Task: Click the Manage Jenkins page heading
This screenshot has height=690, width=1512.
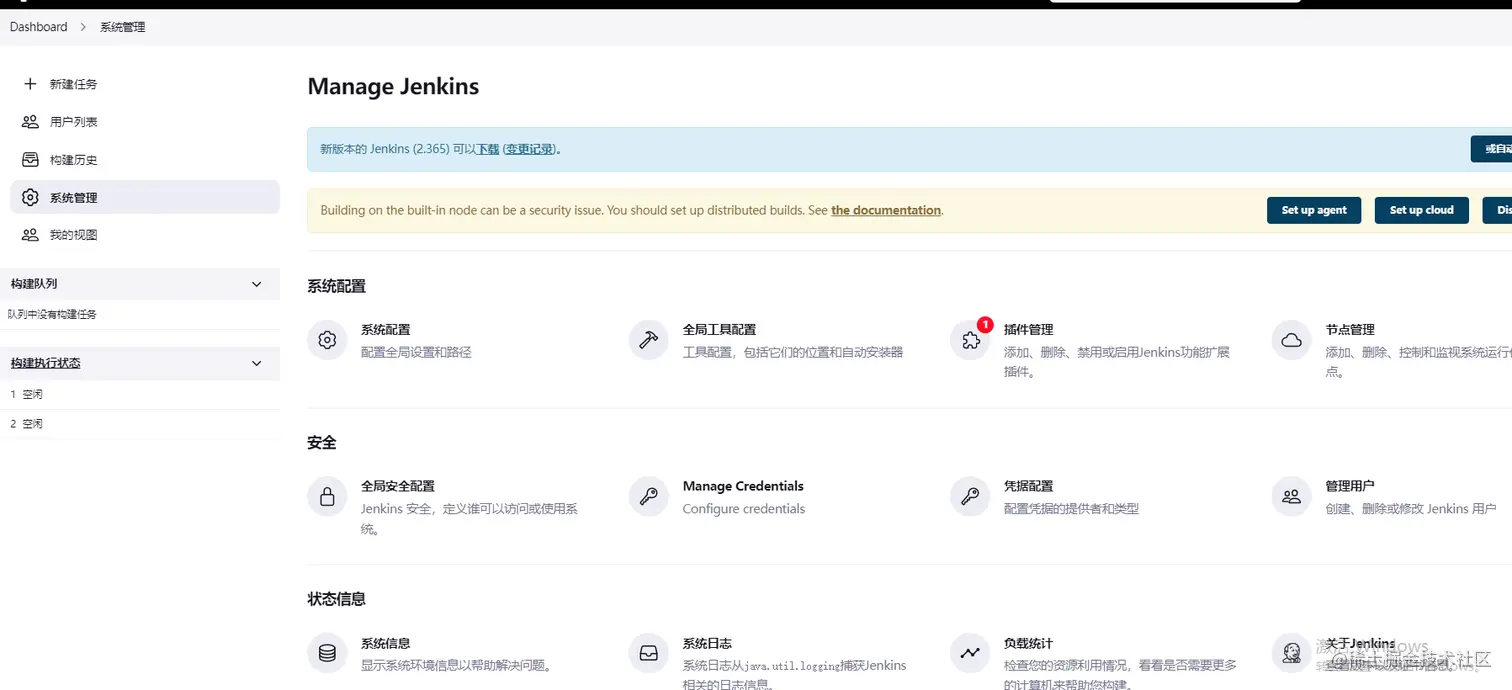Action: click(393, 86)
